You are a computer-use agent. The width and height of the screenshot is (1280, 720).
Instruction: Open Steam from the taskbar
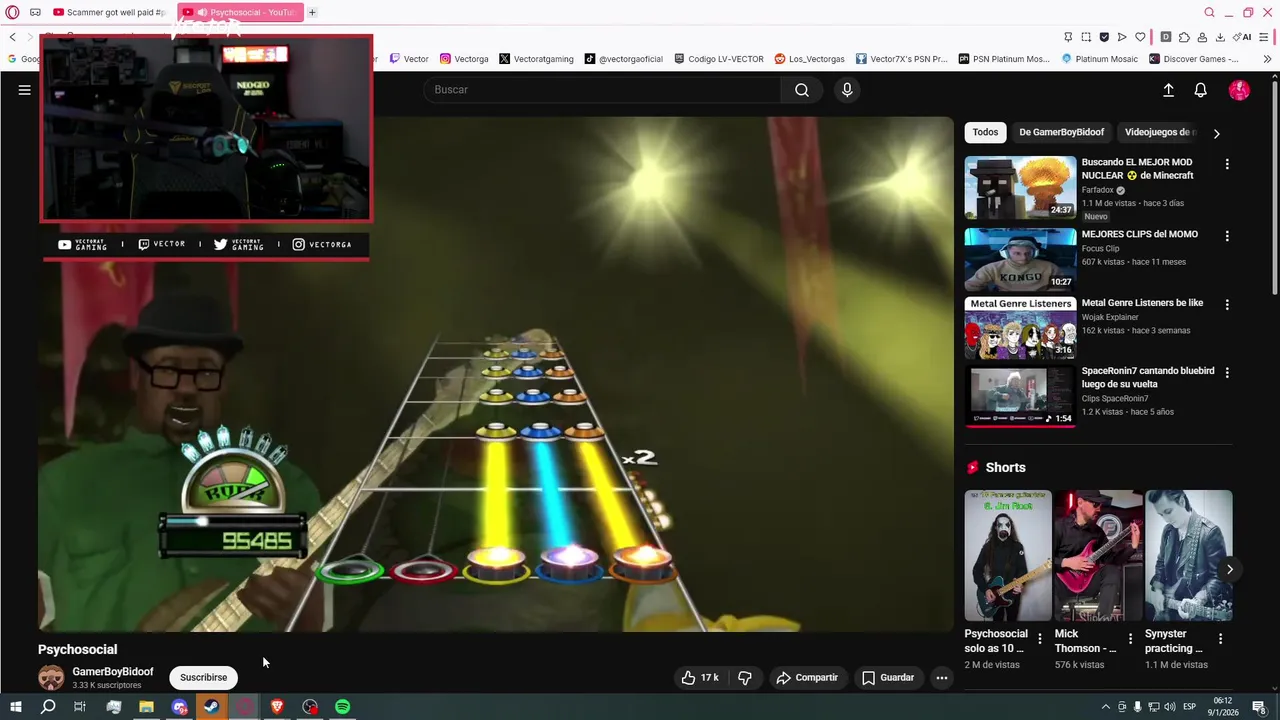(212, 707)
